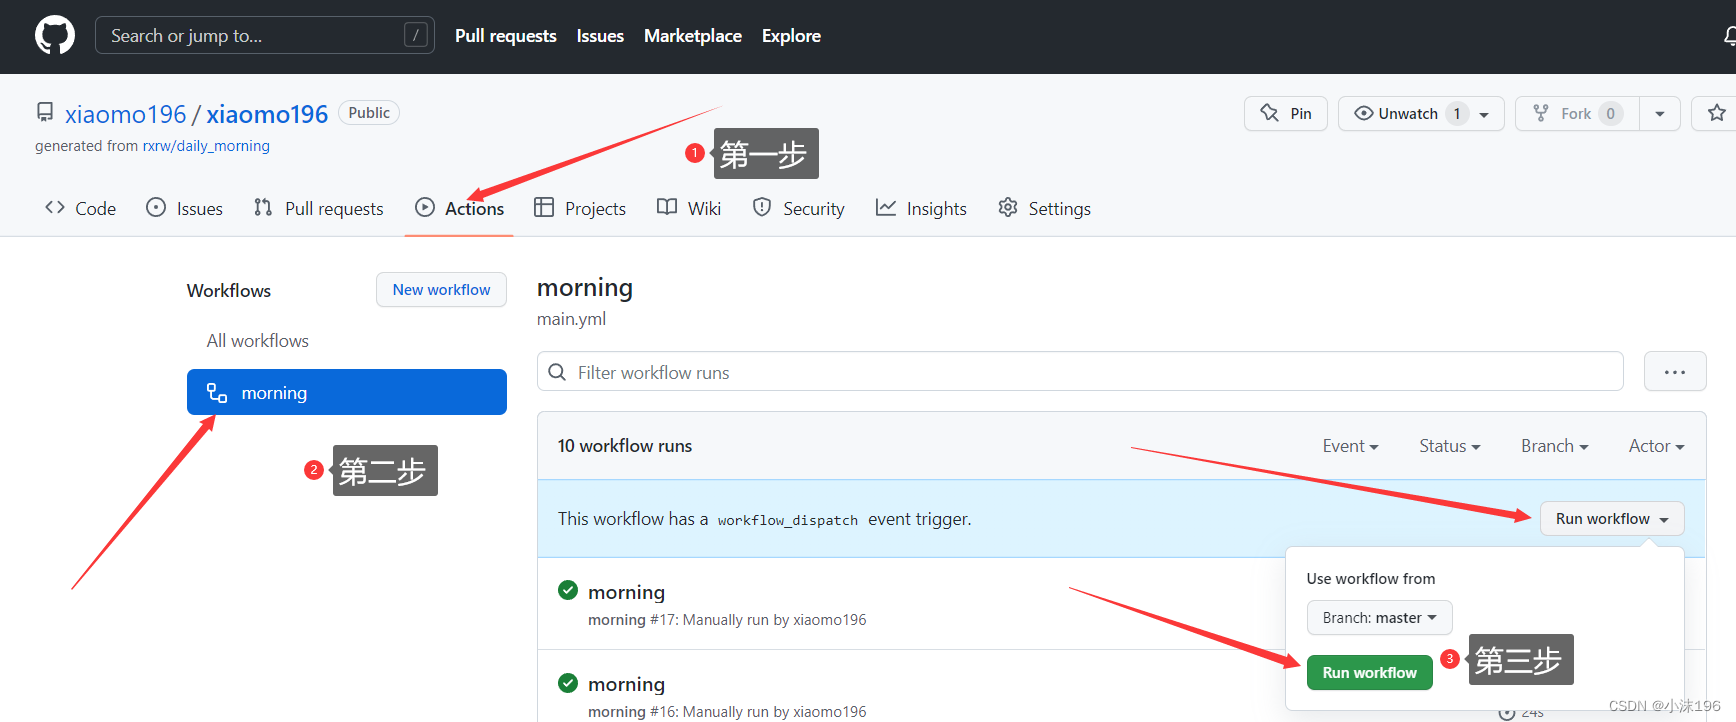Open the three-dots workflow options menu

1675,372
